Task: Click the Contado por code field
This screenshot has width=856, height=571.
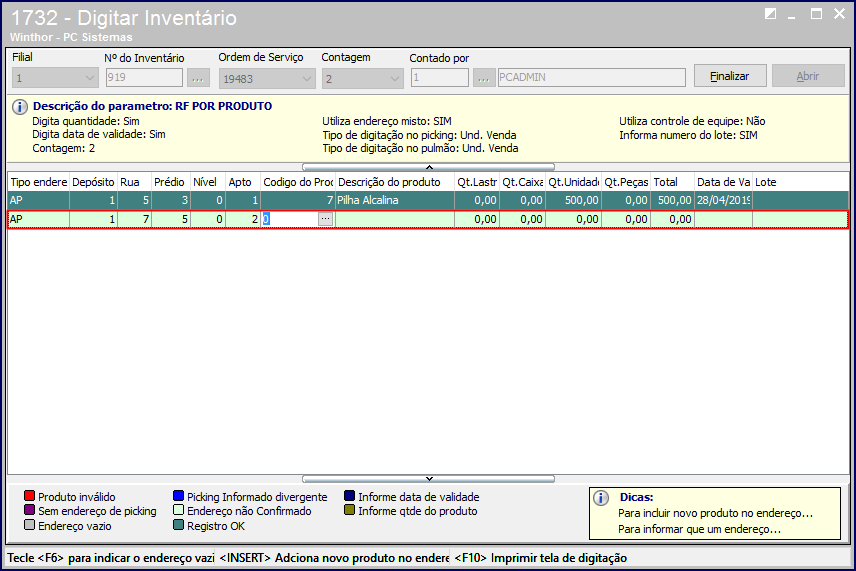Action: tap(439, 78)
